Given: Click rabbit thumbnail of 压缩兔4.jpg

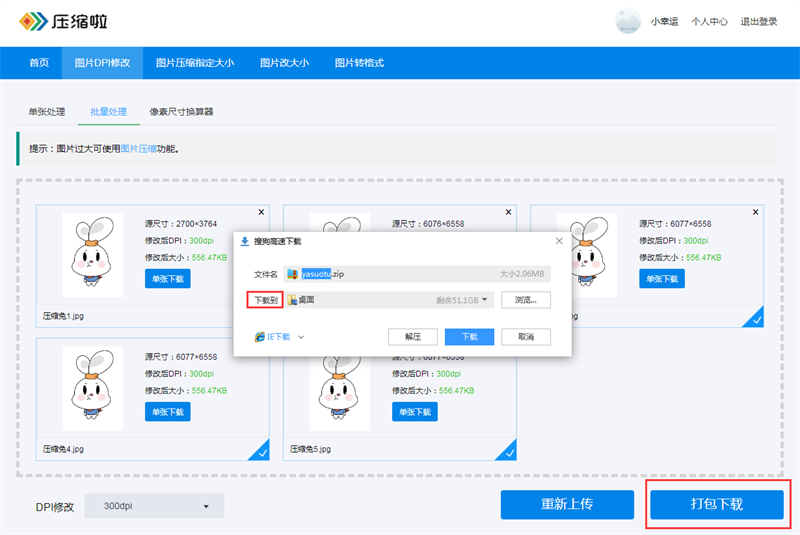Looking at the screenshot, I should 92,388.
